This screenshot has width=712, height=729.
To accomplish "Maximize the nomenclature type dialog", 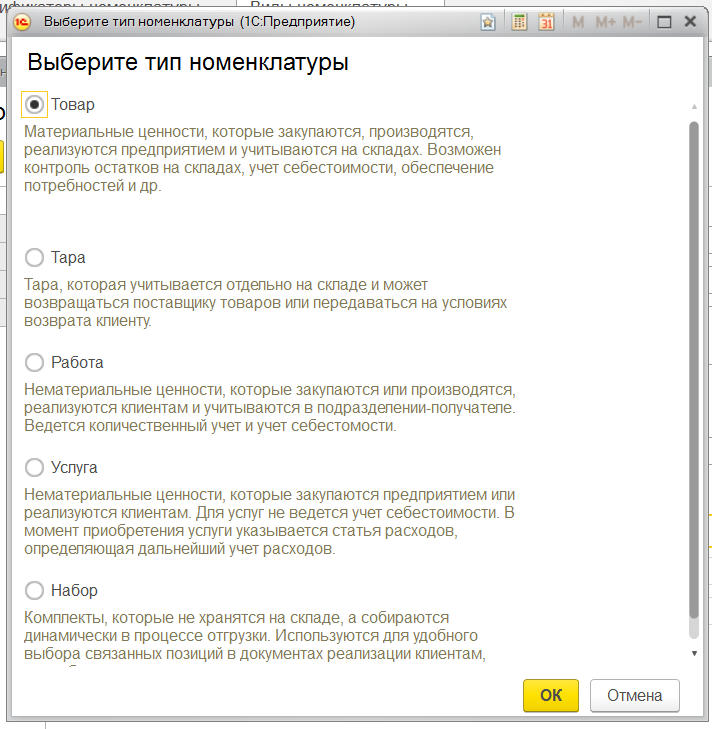I will coord(662,21).
